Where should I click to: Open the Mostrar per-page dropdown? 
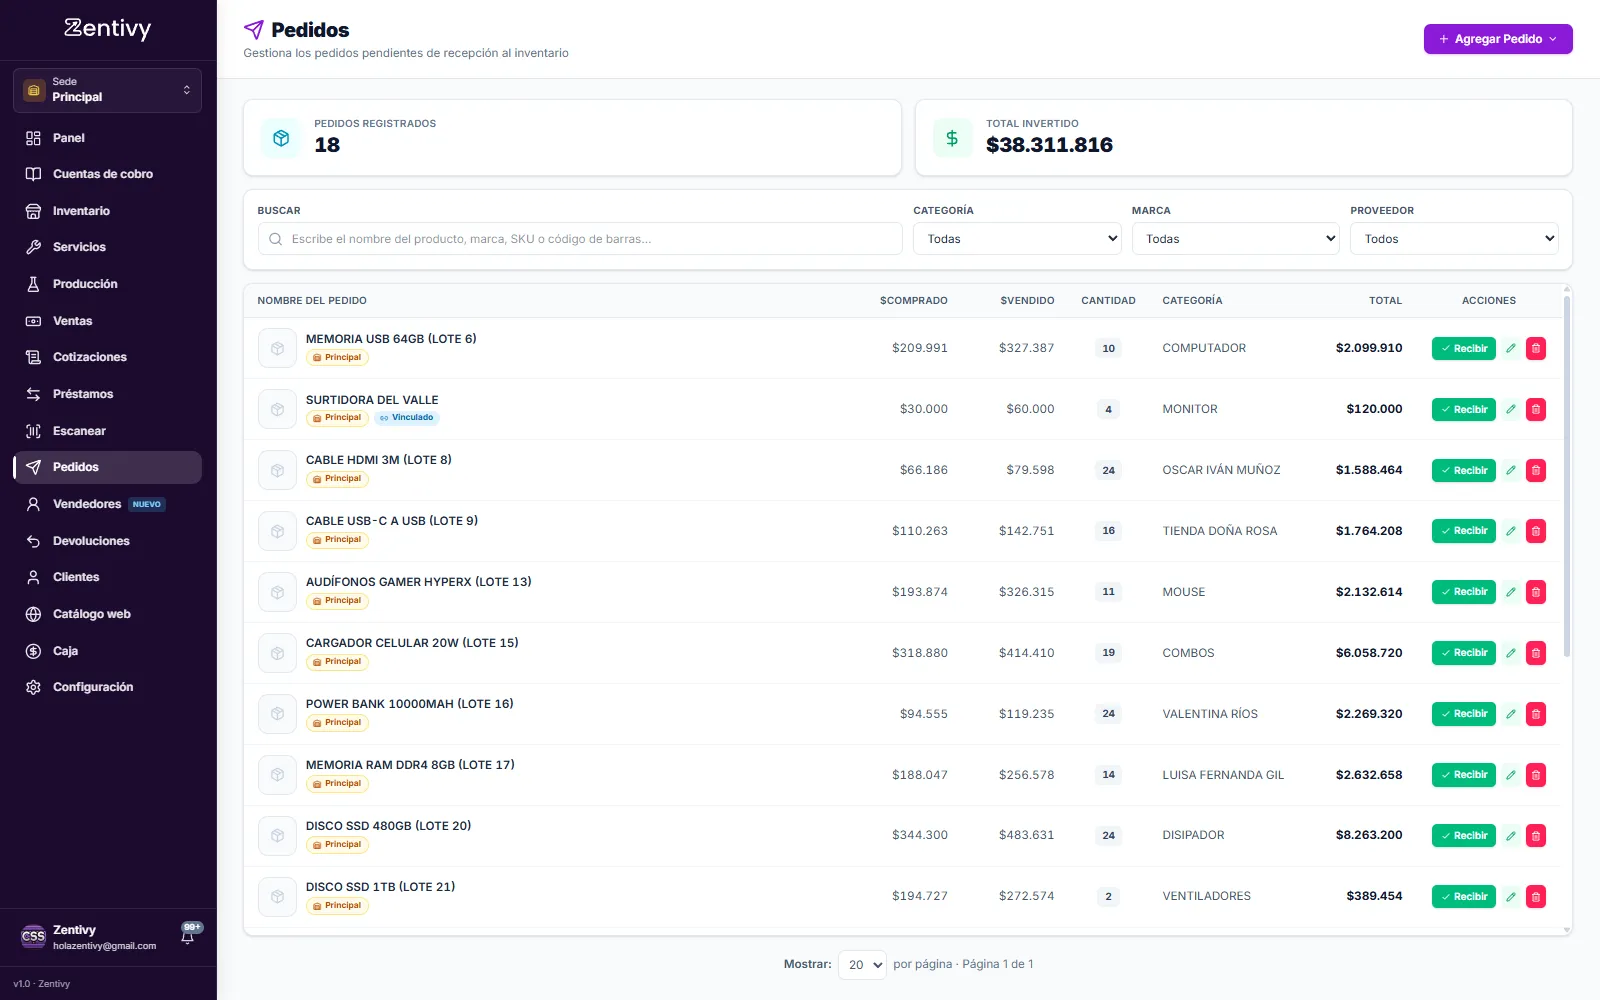(x=862, y=965)
